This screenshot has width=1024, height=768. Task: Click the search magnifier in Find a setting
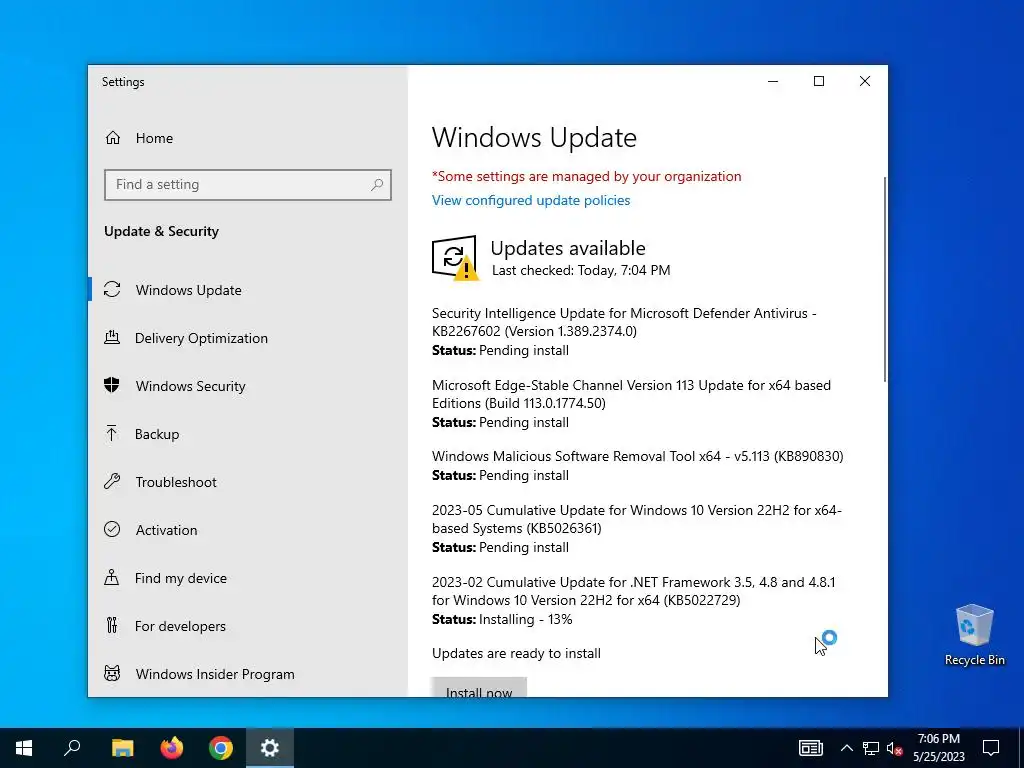click(377, 185)
